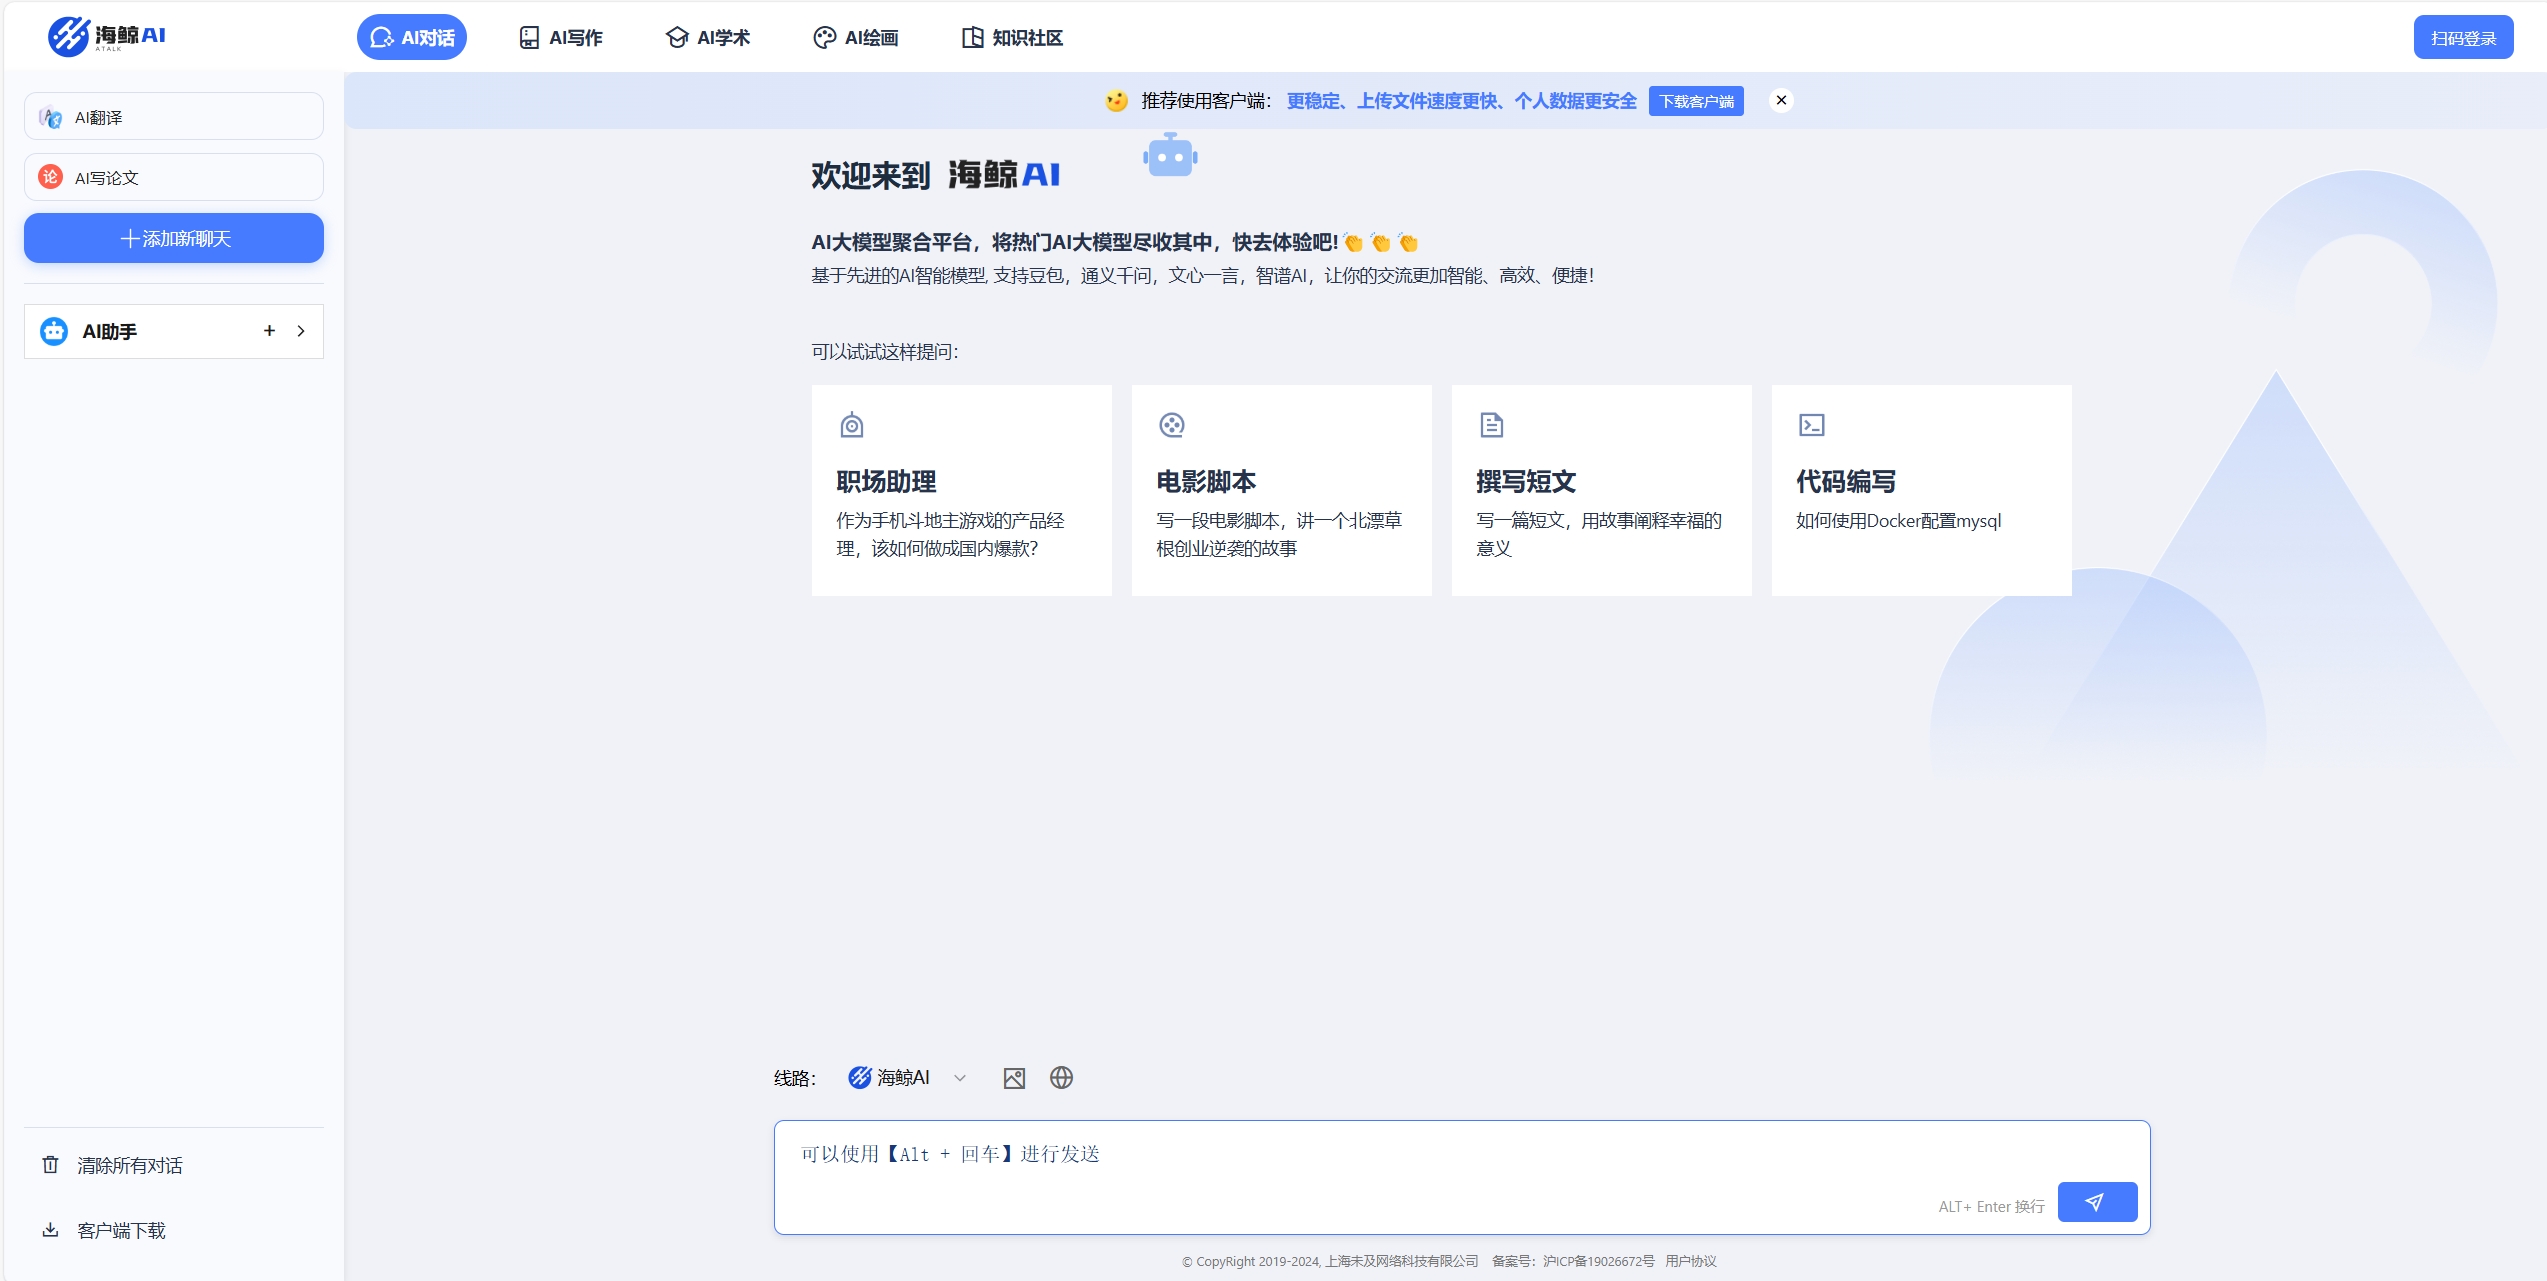The image size is (2547, 1281).
Task: Select the 职场助理 prompt card
Action: coord(961,490)
